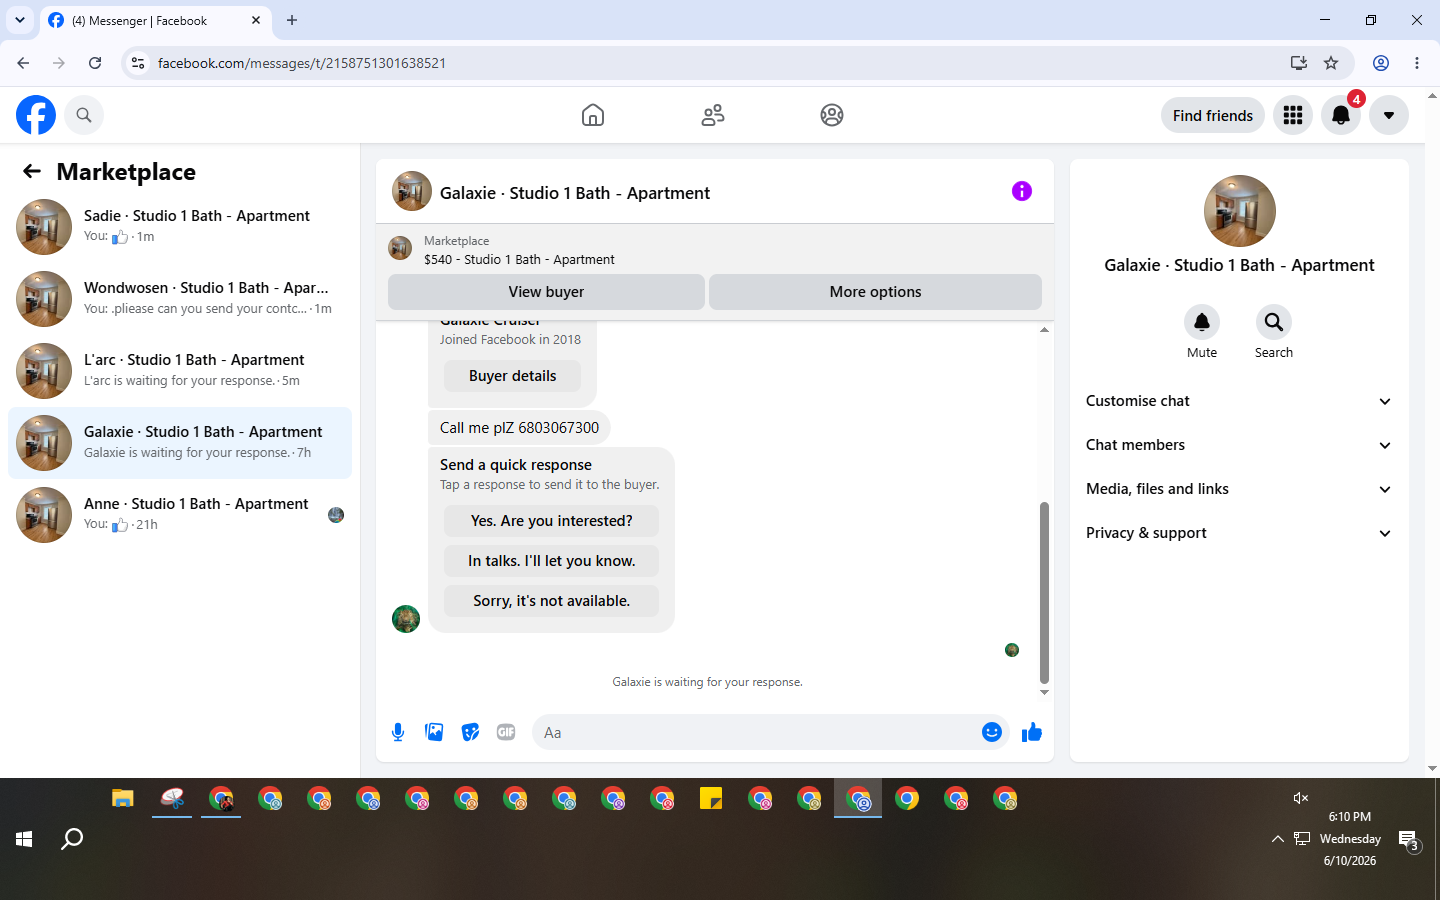Expand the Customise chat section
Image resolution: width=1440 pixels, height=900 pixels.
(1239, 401)
